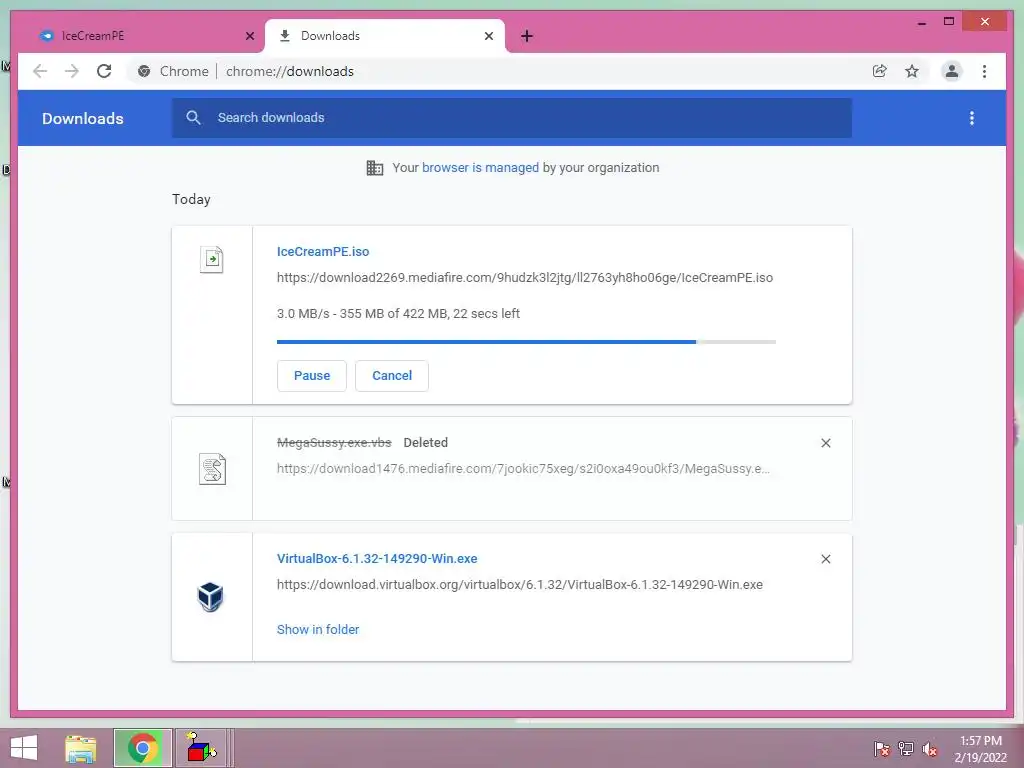
Task: Open the colored blocks app in taskbar
Action: [201, 748]
